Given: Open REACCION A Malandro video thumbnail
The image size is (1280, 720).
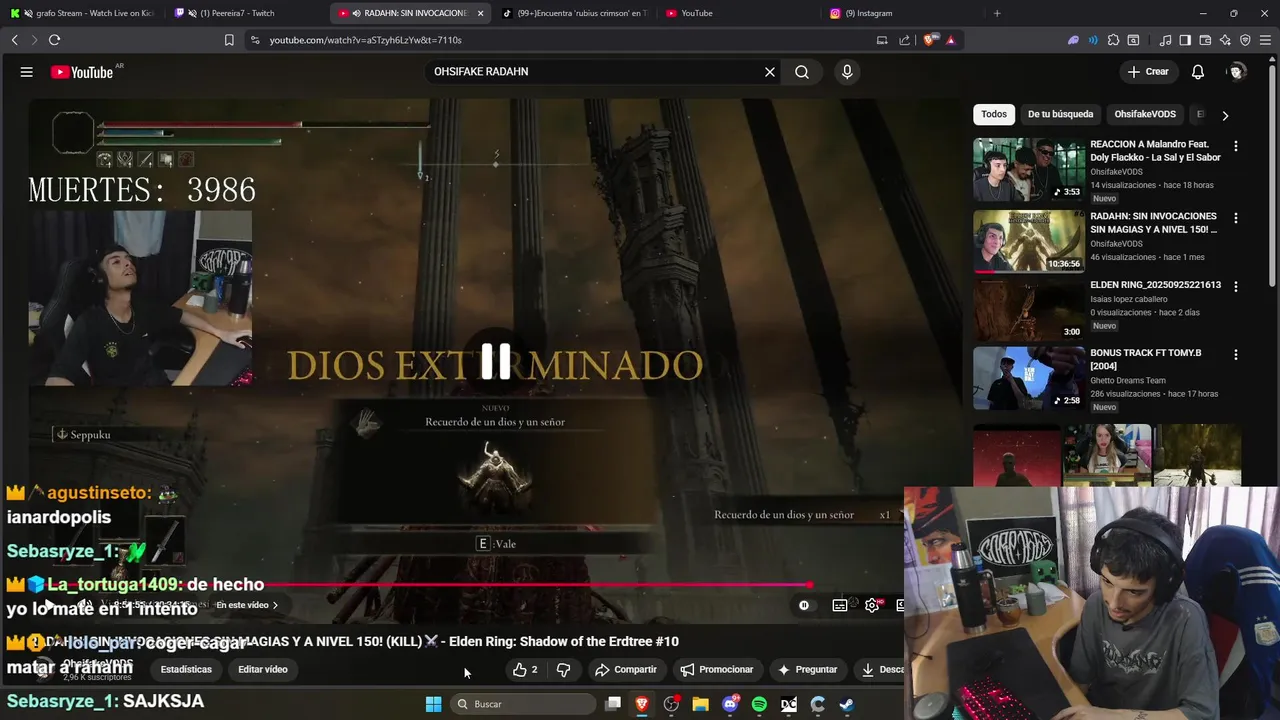Looking at the screenshot, I should click(1029, 169).
